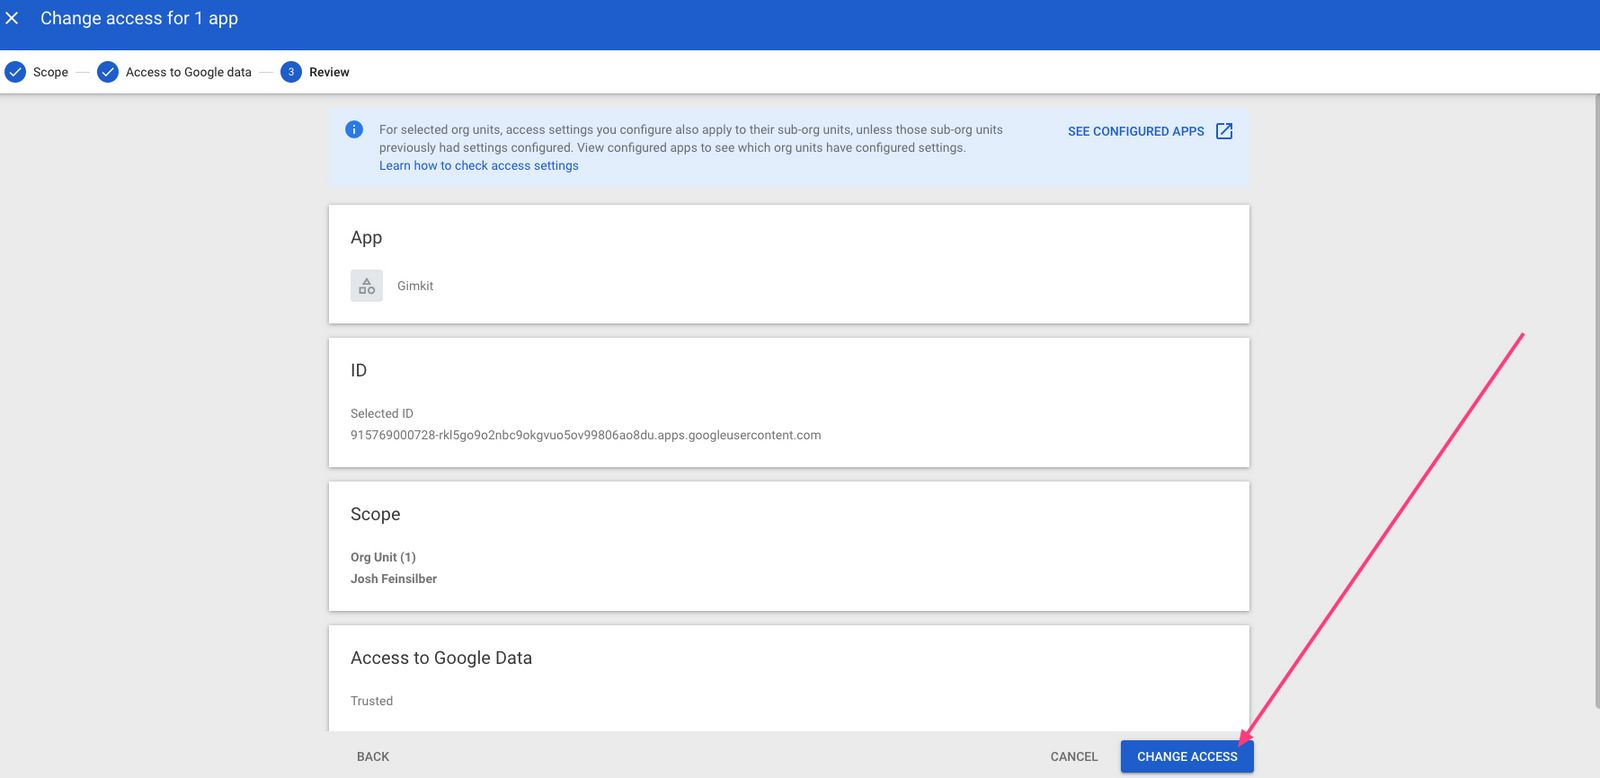Click the Org Unit (1) text

383,557
